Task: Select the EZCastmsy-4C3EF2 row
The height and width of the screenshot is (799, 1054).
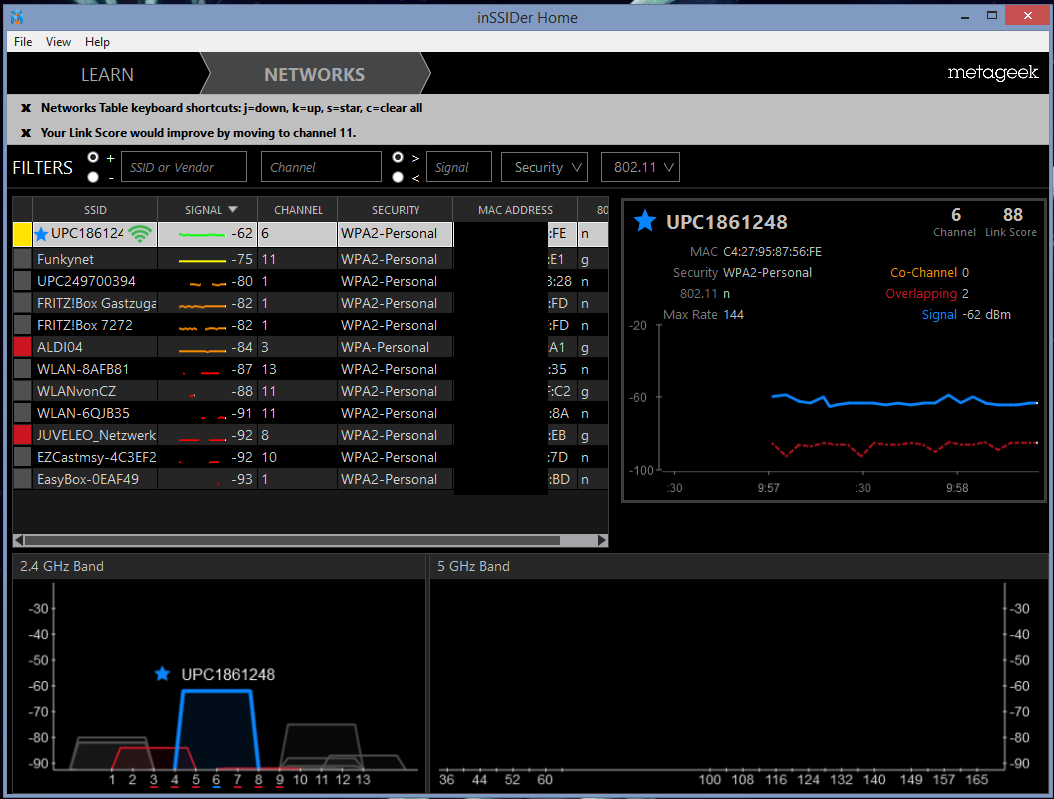Action: [x=311, y=458]
